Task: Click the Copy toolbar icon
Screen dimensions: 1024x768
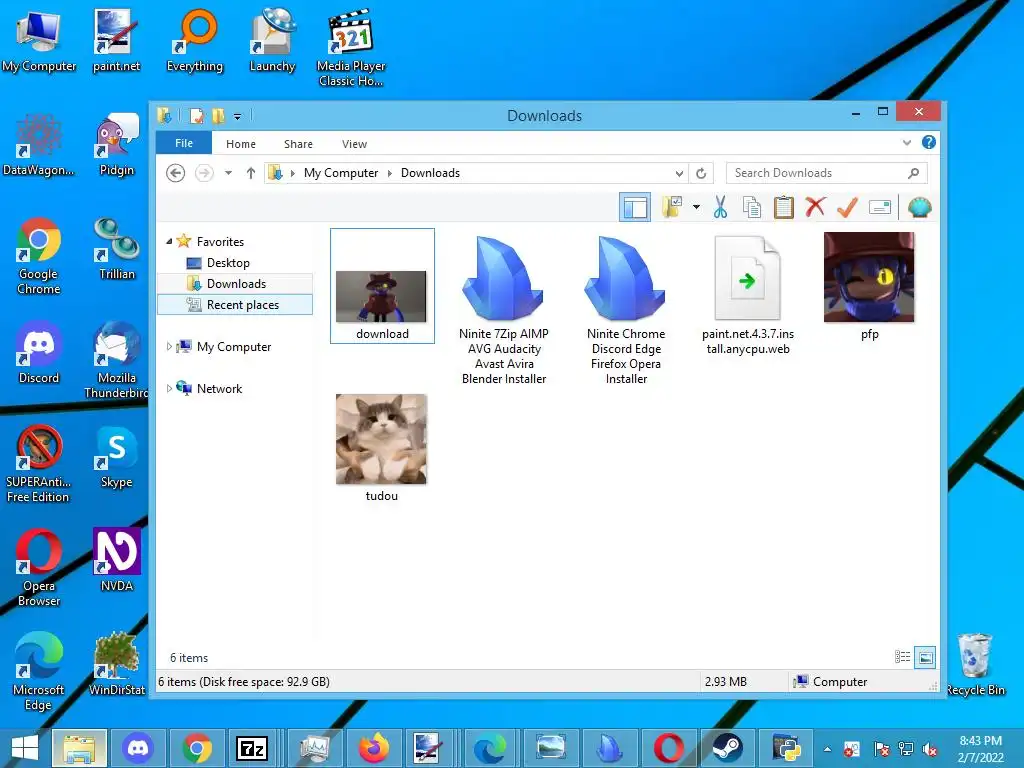Action: point(752,208)
